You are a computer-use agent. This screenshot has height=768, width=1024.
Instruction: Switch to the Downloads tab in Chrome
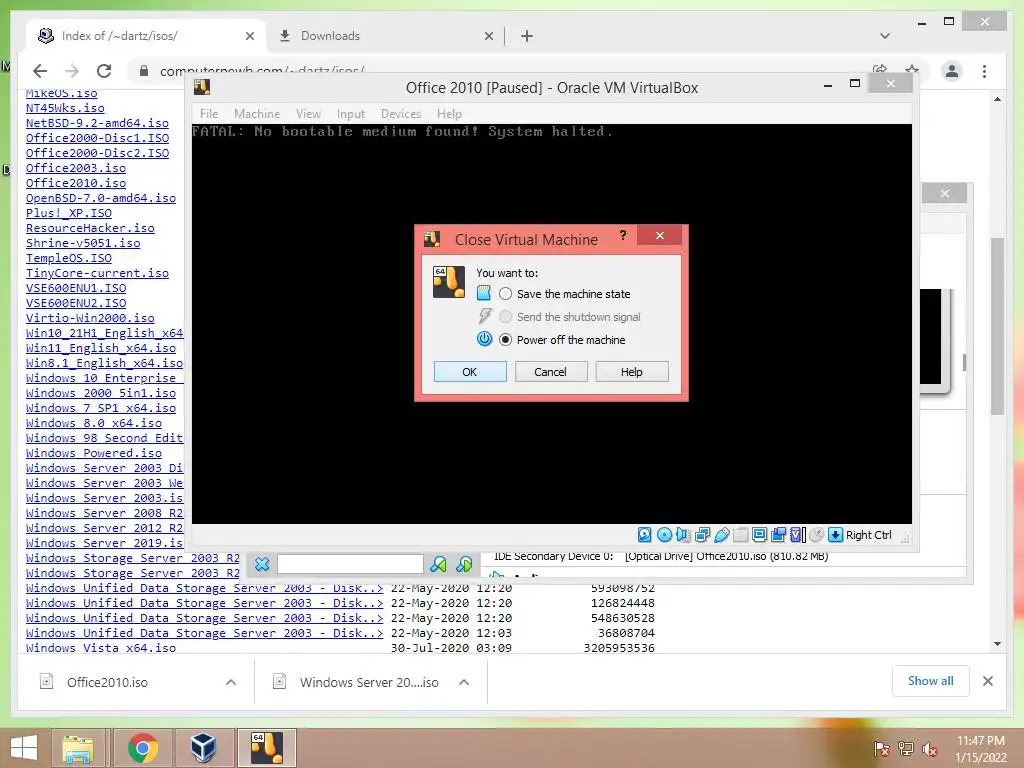(385, 36)
